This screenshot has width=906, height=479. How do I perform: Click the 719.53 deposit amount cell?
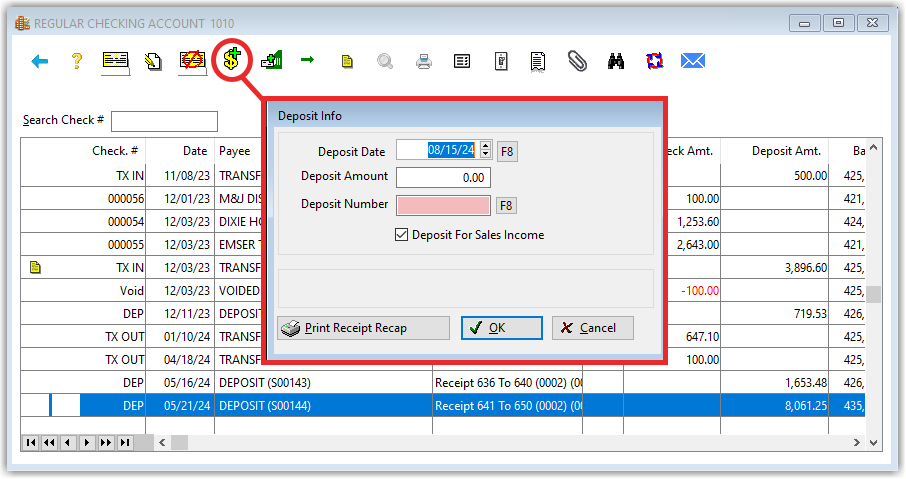(x=774, y=314)
